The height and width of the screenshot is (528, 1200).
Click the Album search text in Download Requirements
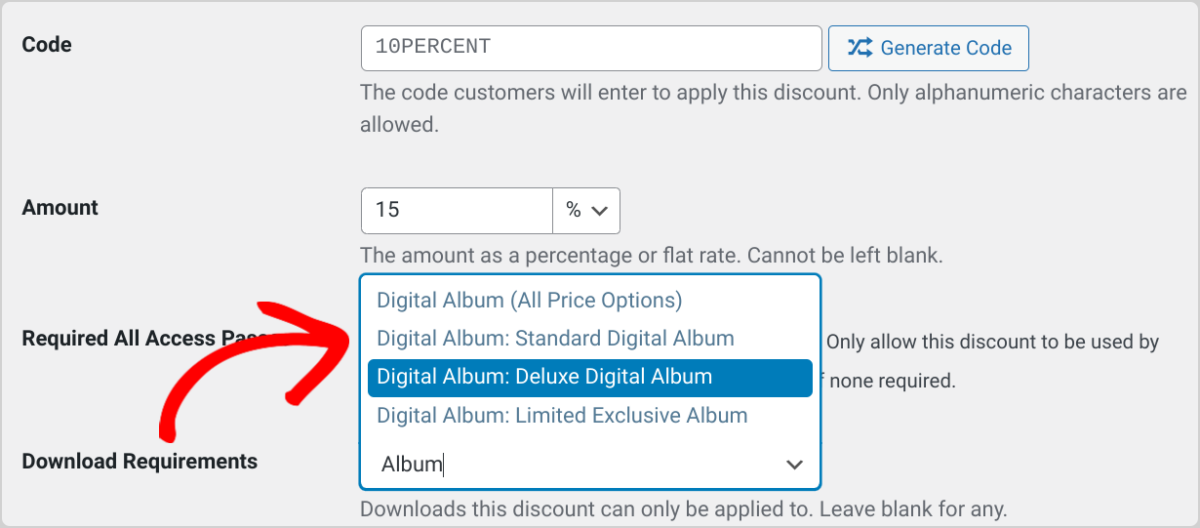(x=412, y=465)
